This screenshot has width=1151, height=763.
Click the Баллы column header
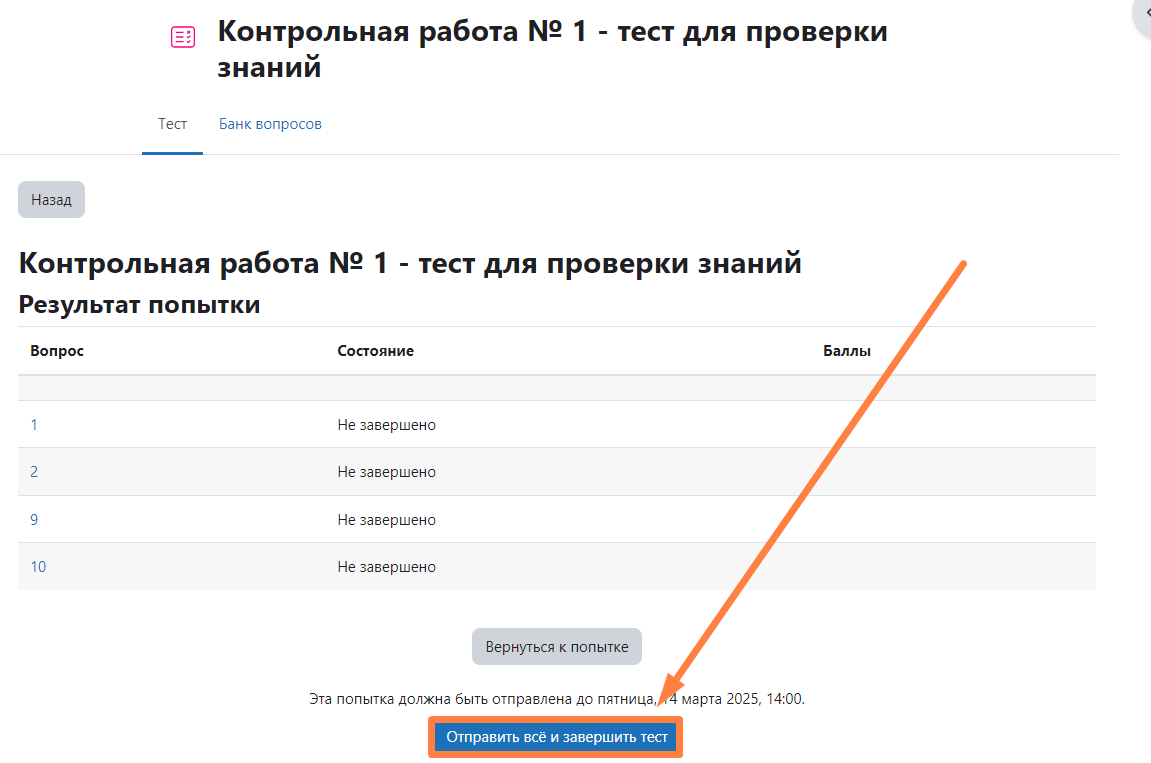846,351
